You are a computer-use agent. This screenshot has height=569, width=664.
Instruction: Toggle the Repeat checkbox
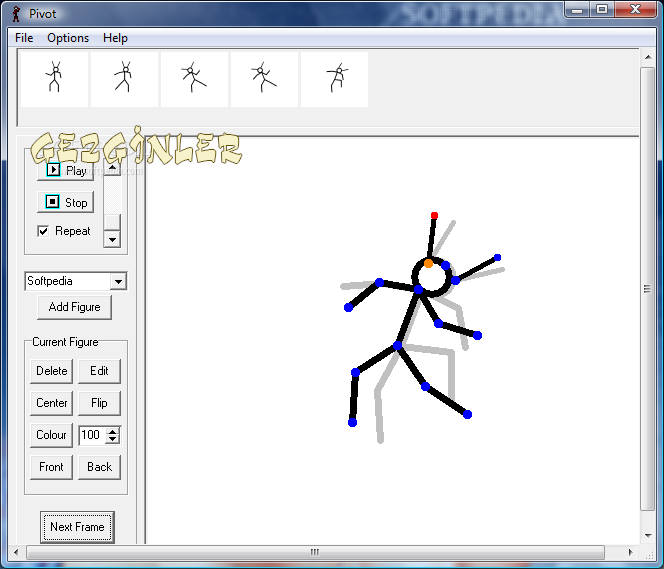click(x=43, y=231)
